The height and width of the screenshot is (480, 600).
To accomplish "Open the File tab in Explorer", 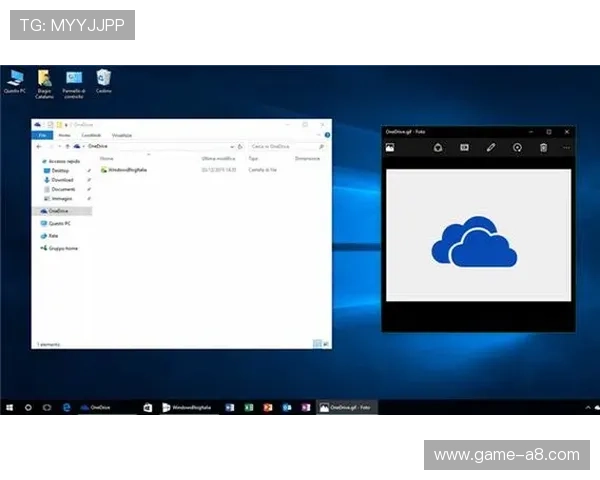I will coord(43,135).
